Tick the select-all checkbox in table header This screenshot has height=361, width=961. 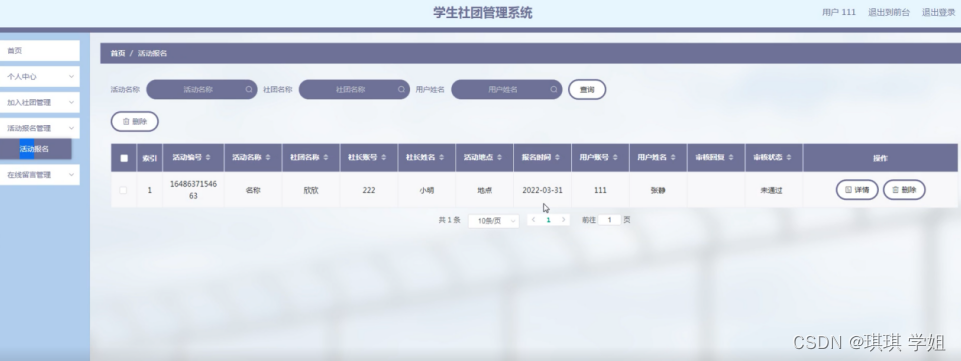coord(124,158)
